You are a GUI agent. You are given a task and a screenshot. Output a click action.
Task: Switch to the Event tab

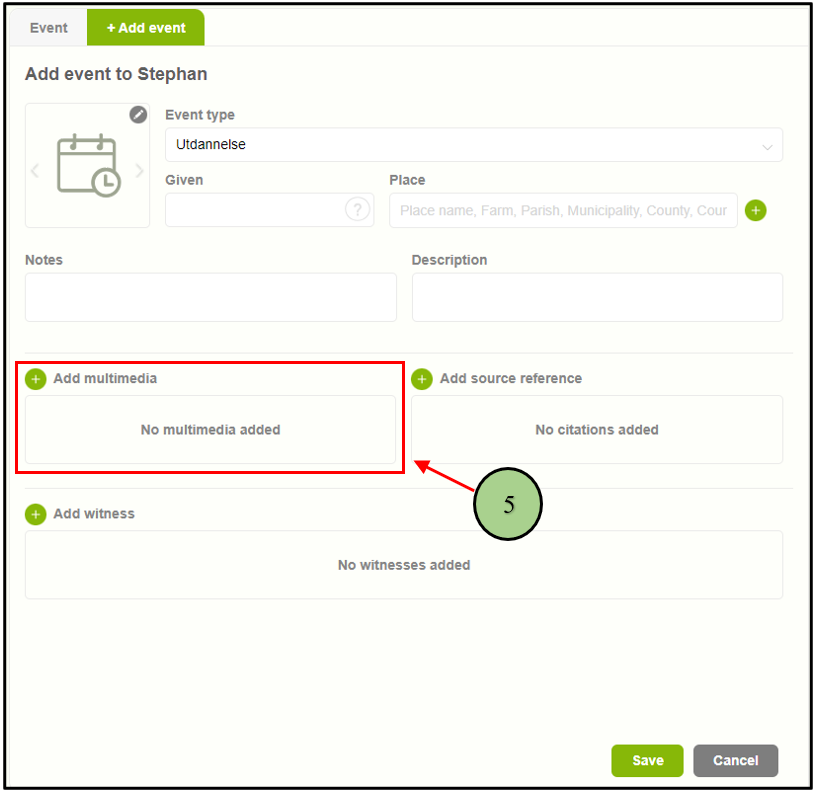click(48, 28)
